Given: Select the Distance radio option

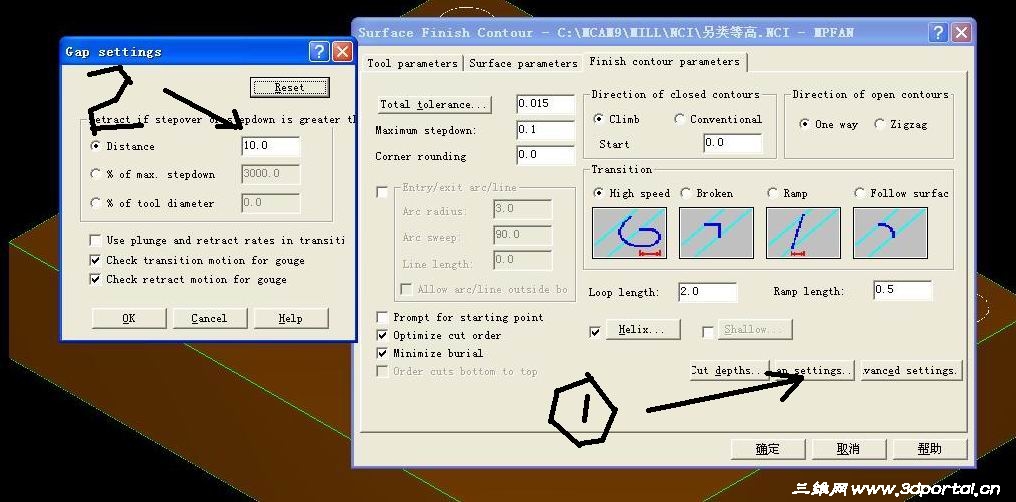Looking at the screenshot, I should coord(95,146).
